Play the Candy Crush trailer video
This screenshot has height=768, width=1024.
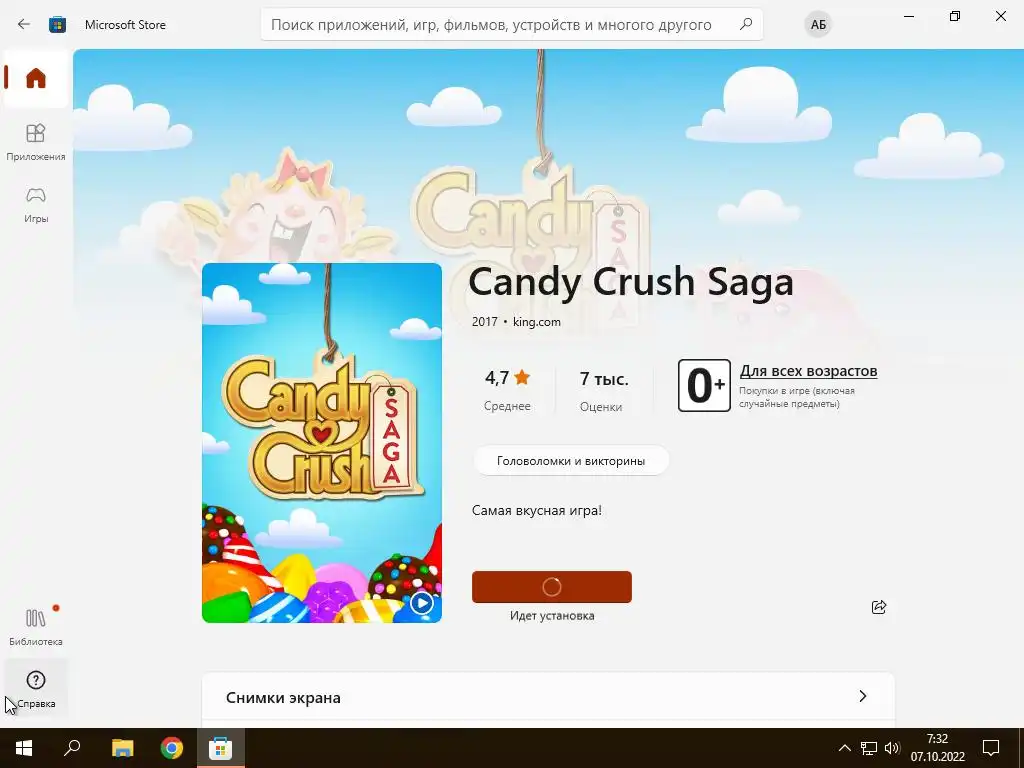coord(422,603)
